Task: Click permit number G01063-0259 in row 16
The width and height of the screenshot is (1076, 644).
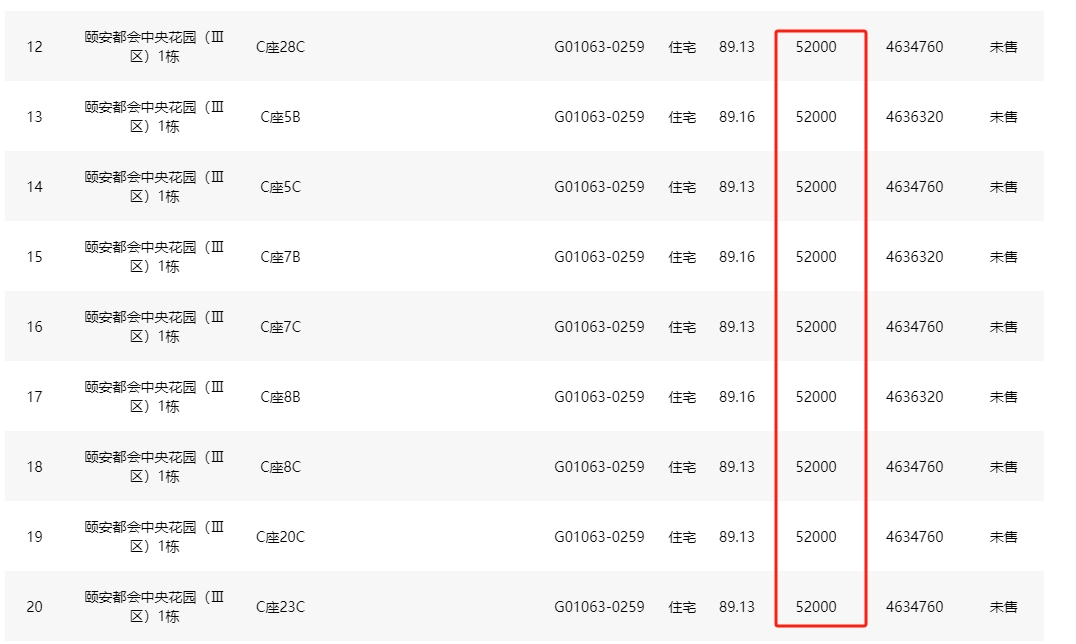Action: tap(599, 327)
